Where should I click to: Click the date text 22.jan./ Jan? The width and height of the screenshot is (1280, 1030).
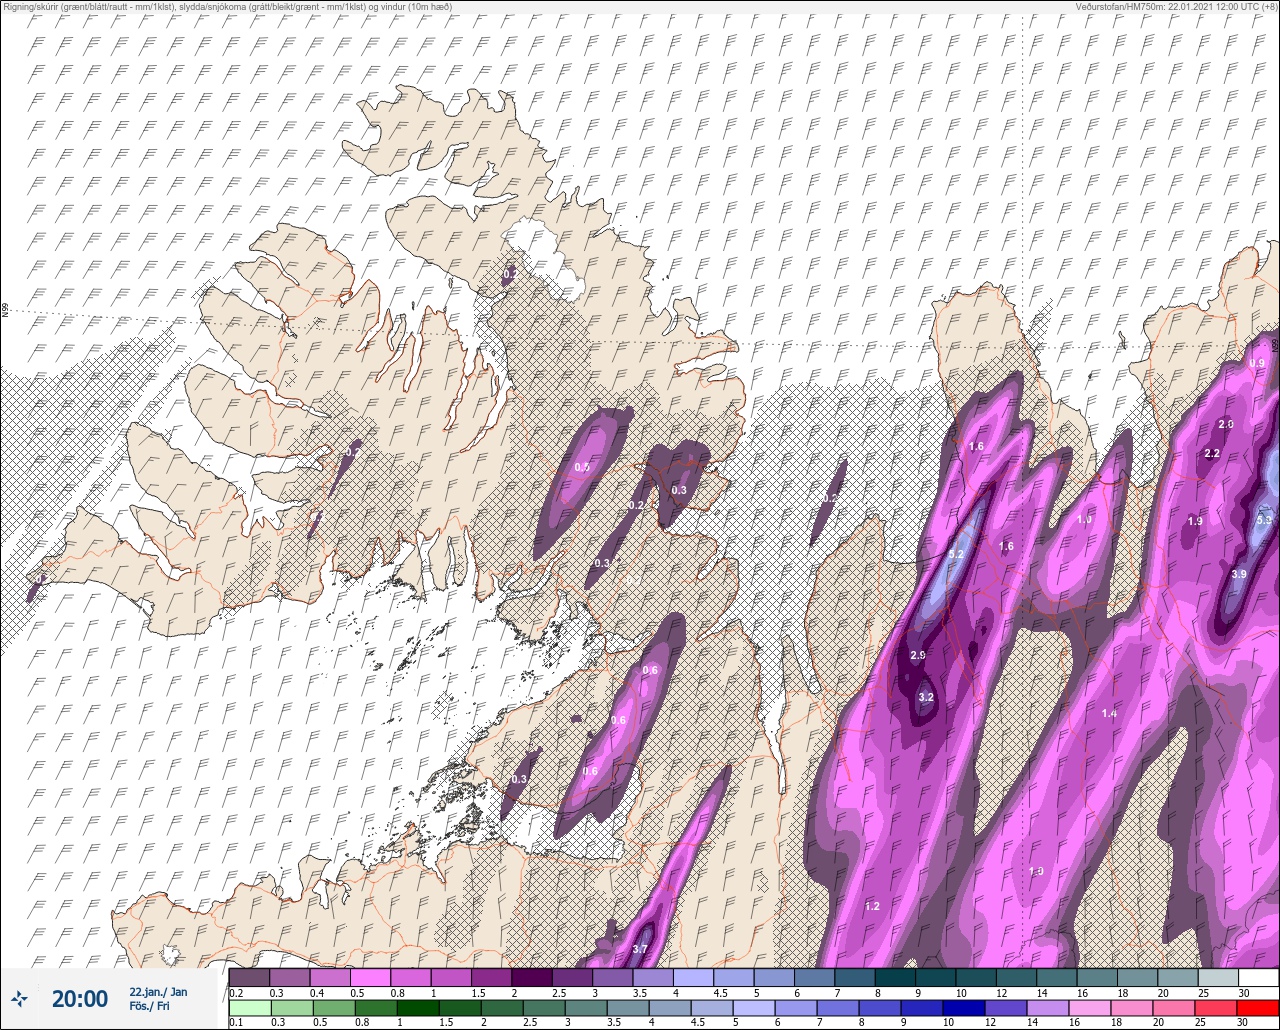(x=158, y=992)
